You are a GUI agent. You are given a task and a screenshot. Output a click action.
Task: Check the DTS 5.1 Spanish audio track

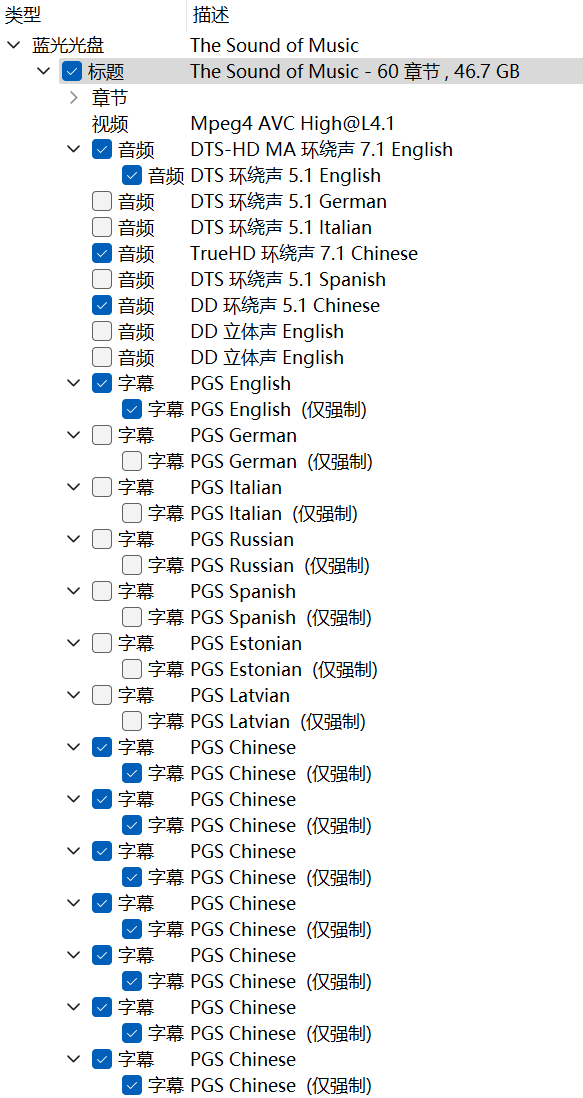(x=102, y=279)
